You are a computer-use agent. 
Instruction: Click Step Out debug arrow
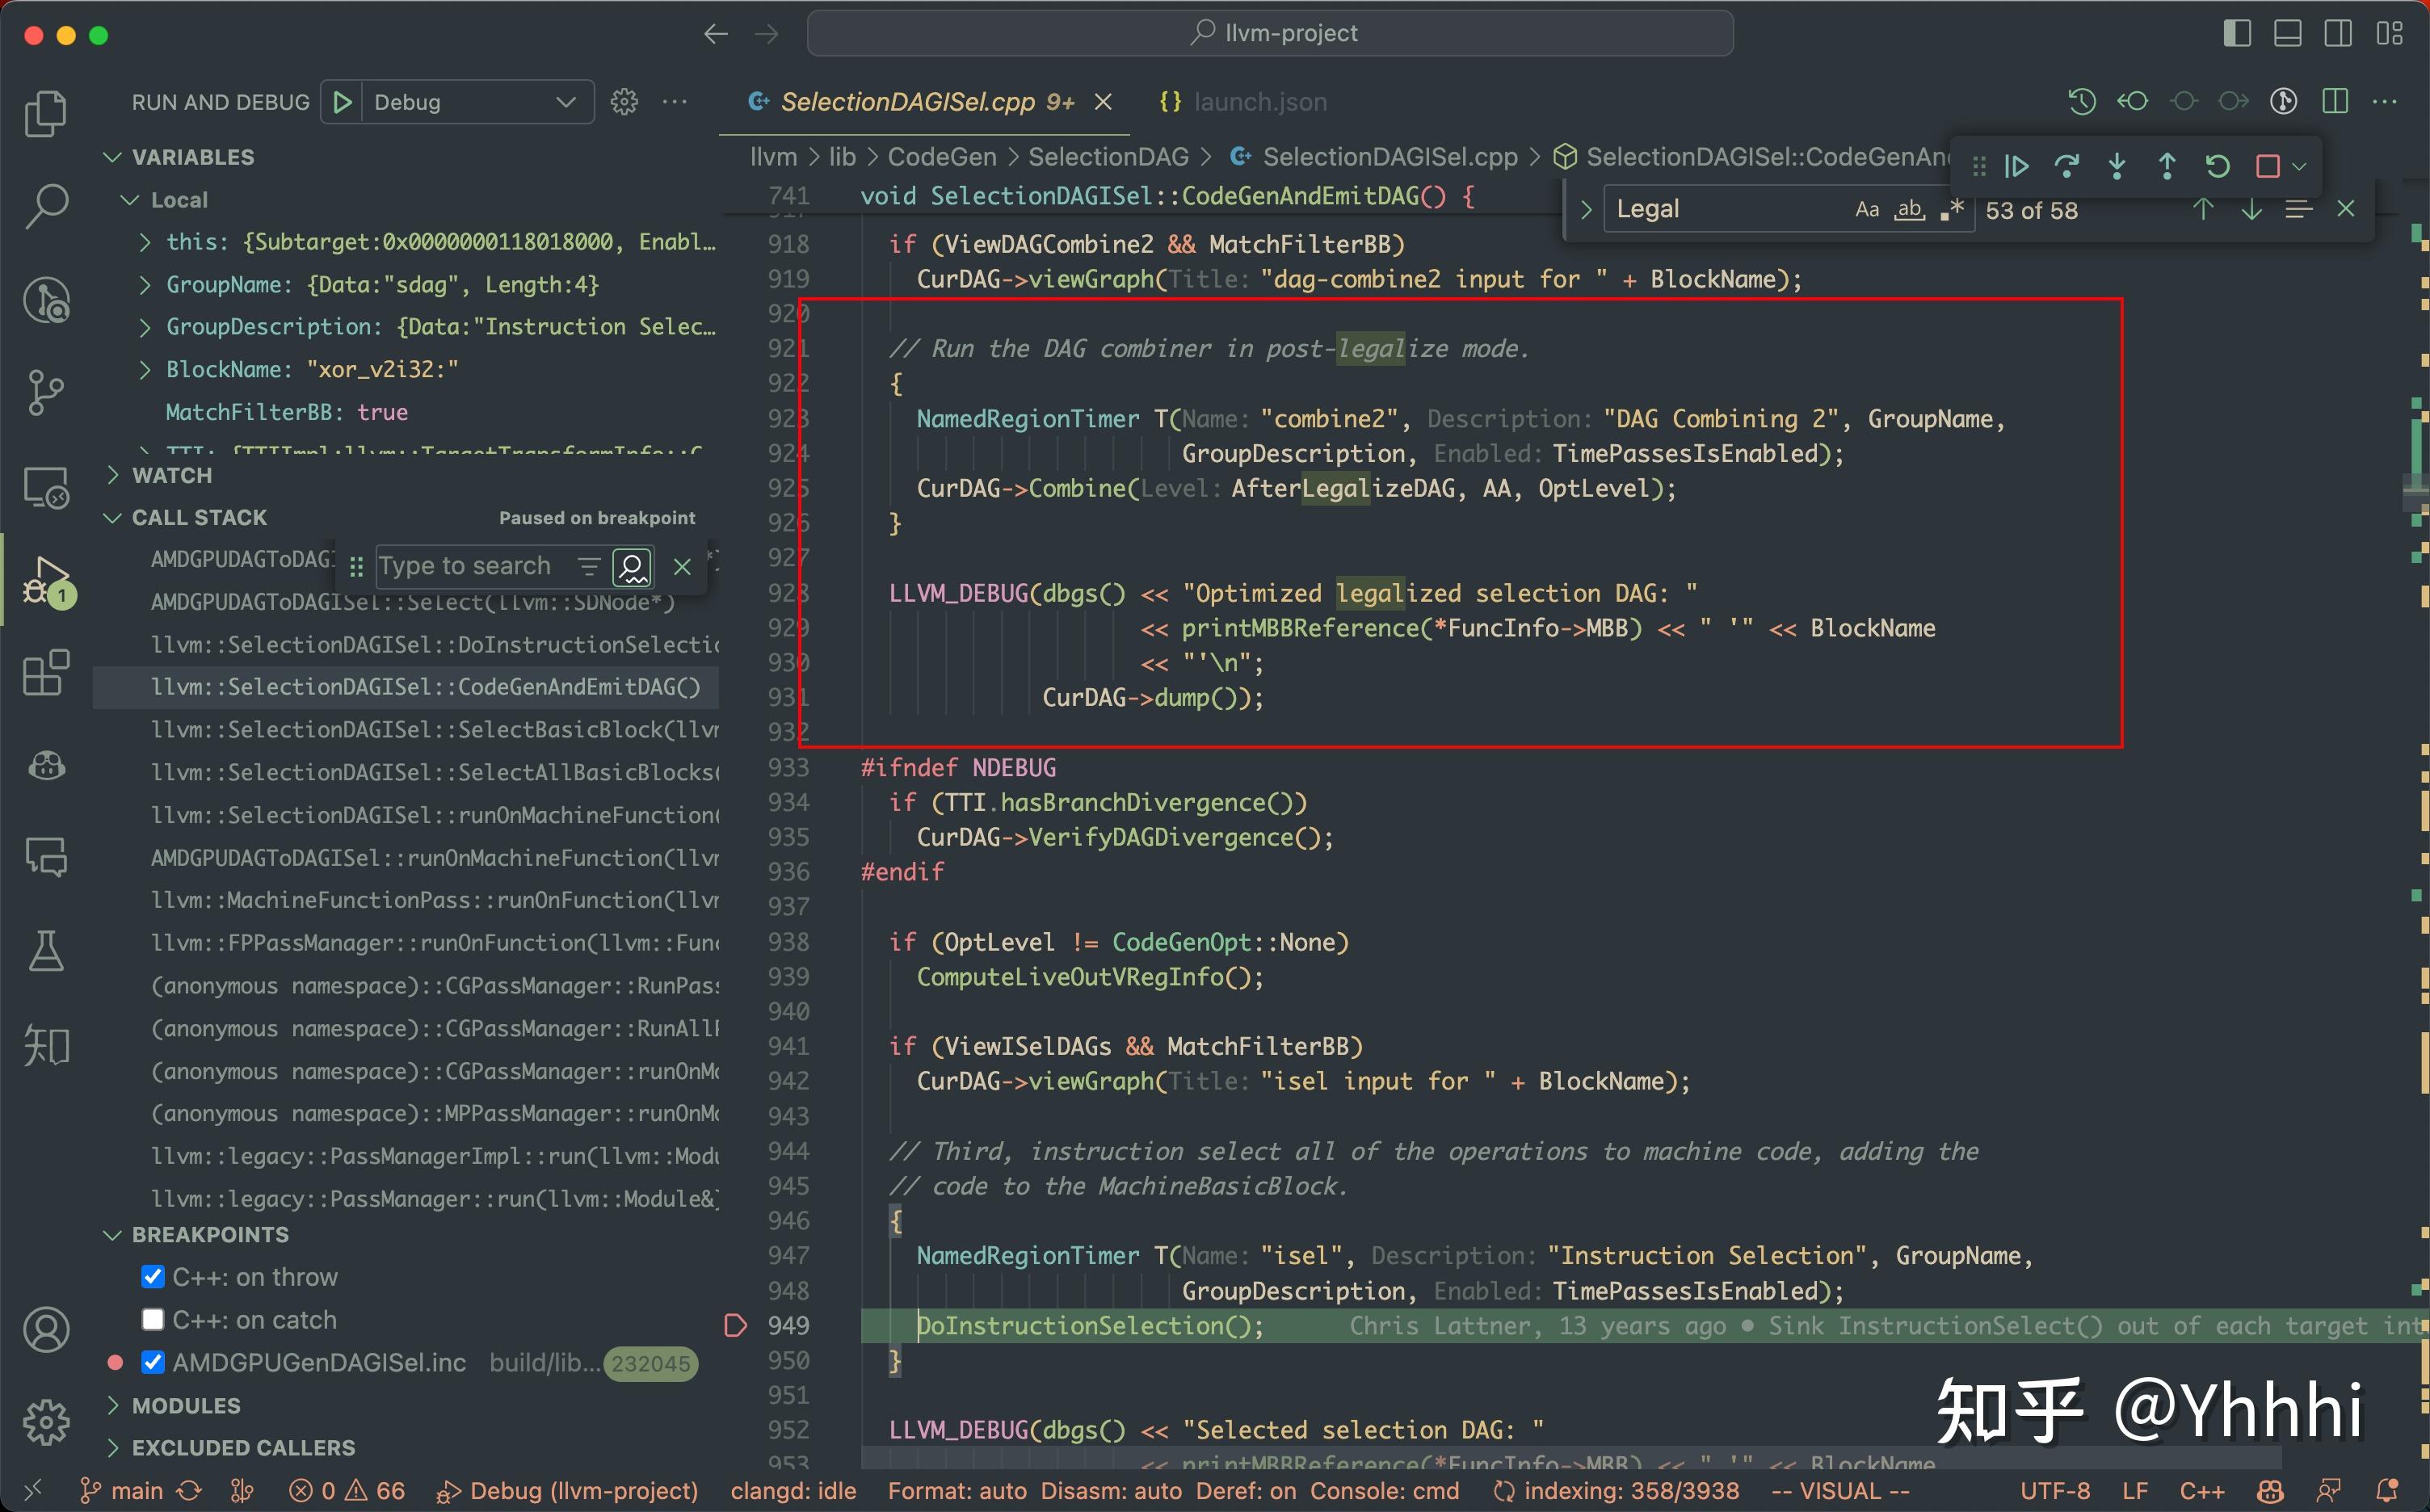pos(2166,166)
